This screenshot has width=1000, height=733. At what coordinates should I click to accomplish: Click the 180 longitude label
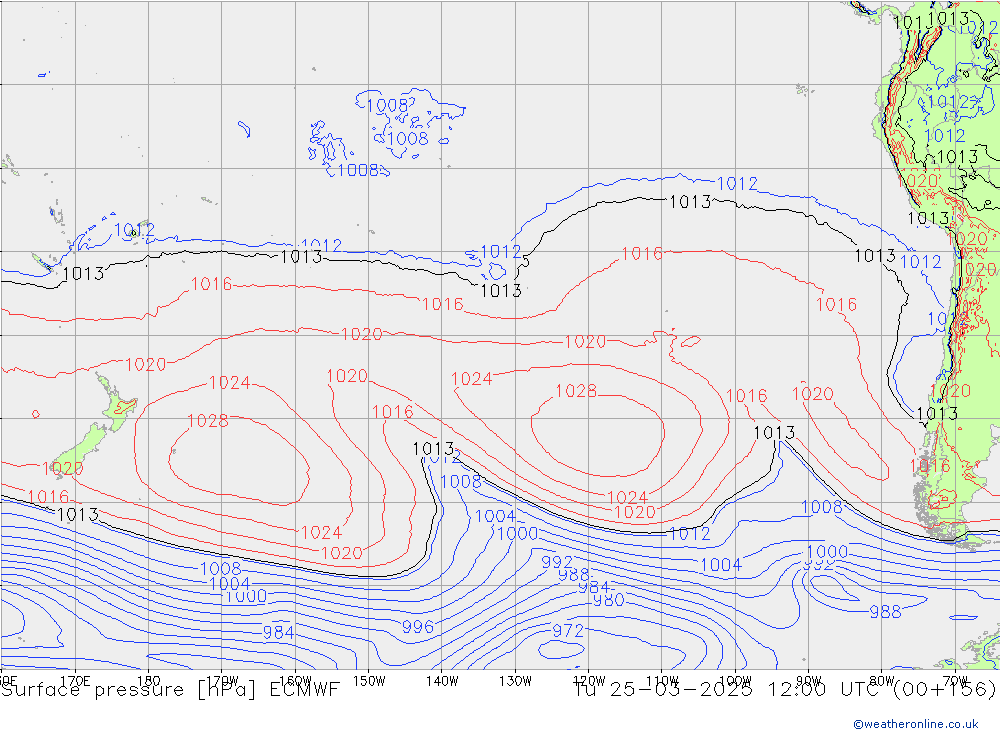[149, 681]
